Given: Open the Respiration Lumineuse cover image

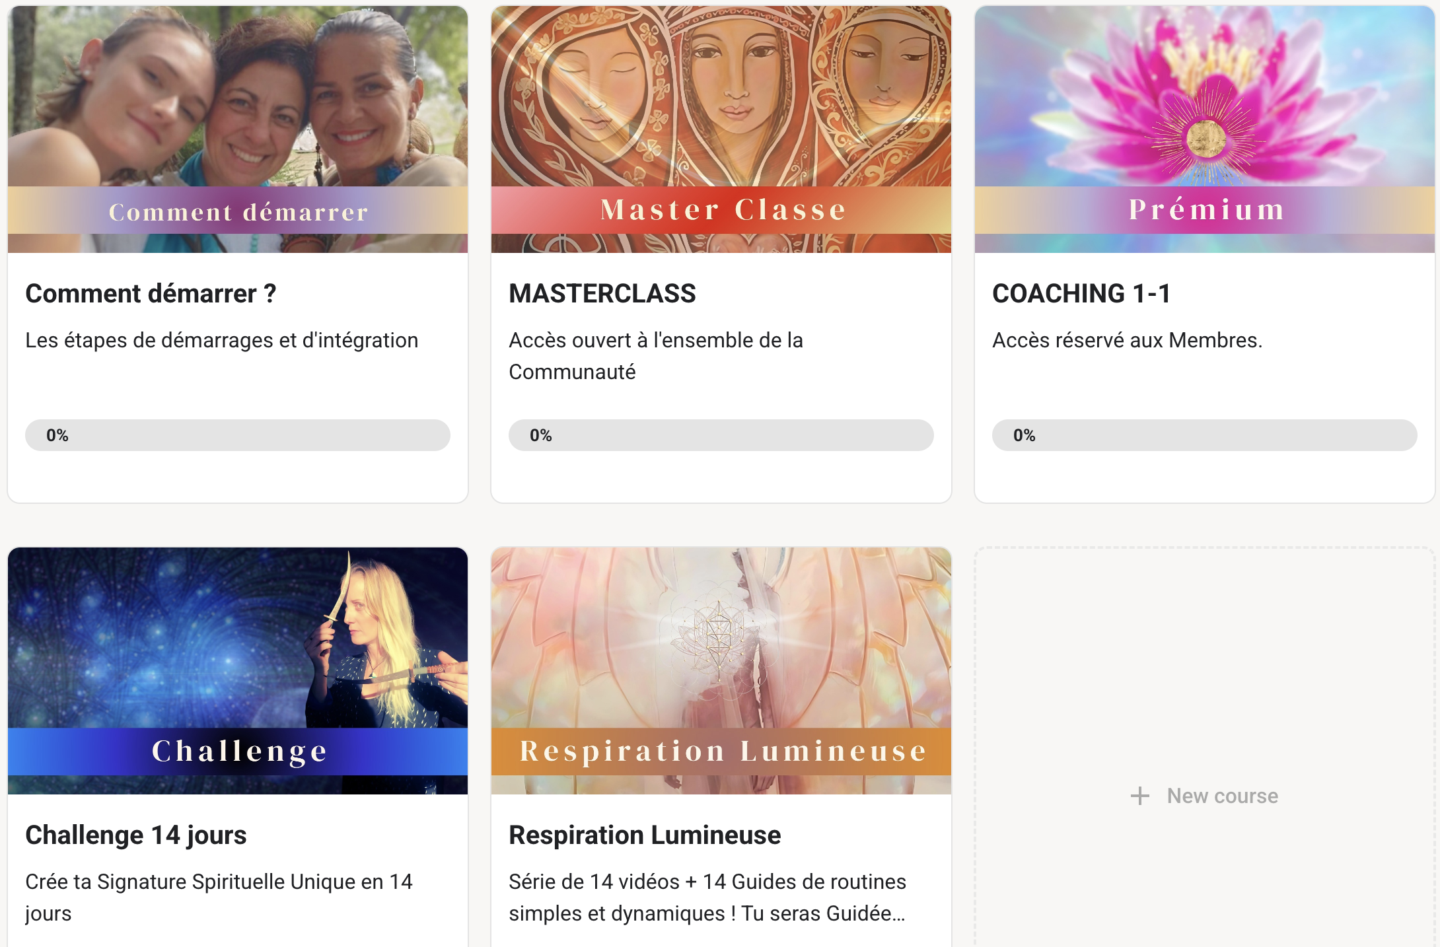Looking at the screenshot, I should click(721, 670).
